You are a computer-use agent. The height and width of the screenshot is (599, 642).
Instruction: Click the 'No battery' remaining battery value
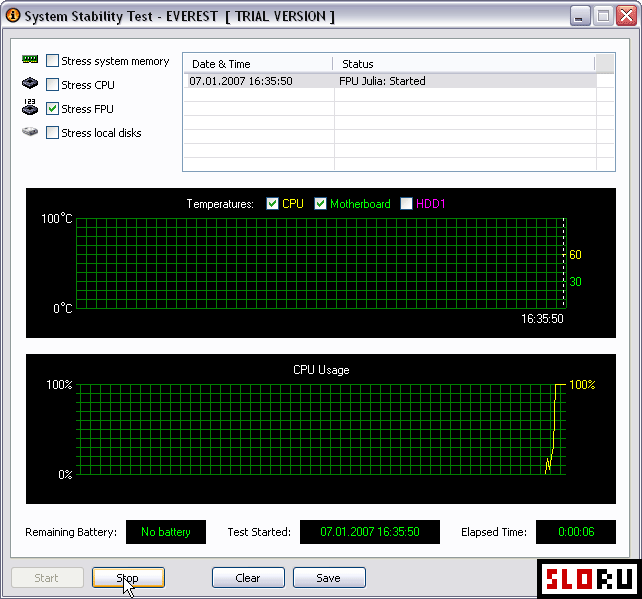point(166,532)
